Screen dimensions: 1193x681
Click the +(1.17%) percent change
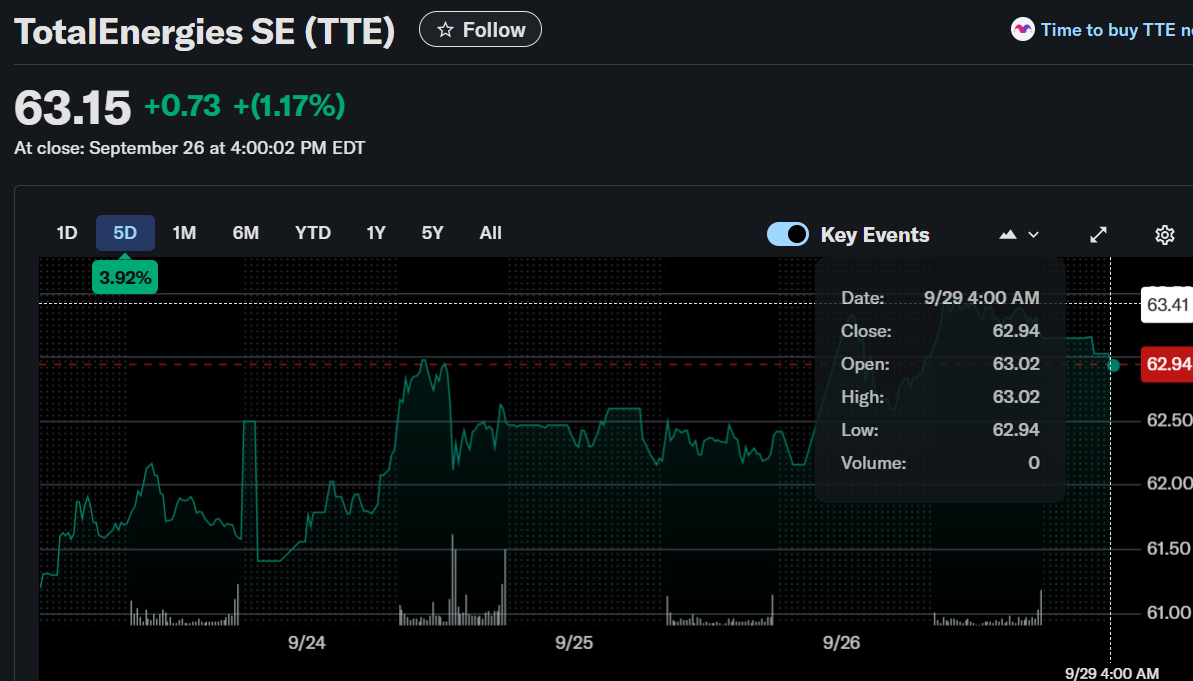point(289,106)
